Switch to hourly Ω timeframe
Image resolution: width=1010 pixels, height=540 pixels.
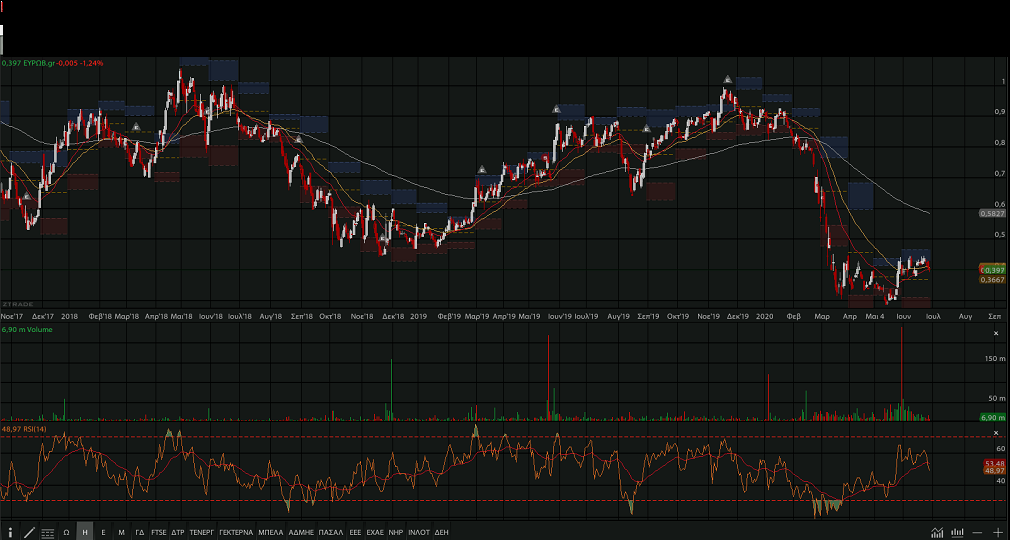66,532
